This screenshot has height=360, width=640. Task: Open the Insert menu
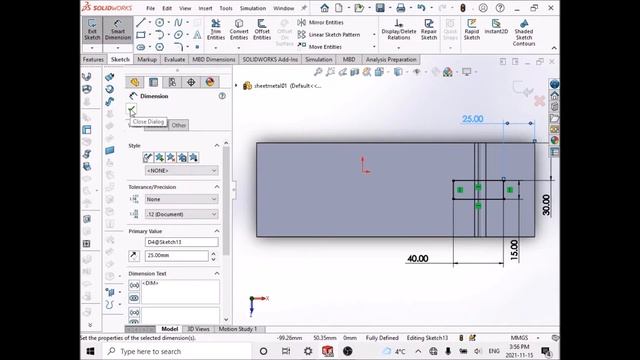pos(205,8)
